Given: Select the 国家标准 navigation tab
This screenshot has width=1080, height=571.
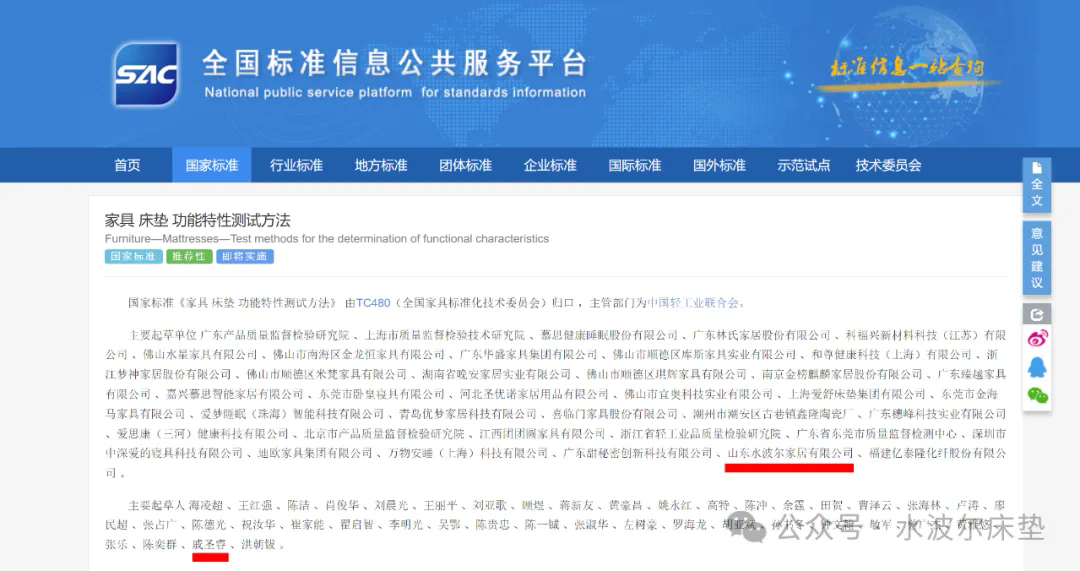Looking at the screenshot, I should (x=211, y=165).
